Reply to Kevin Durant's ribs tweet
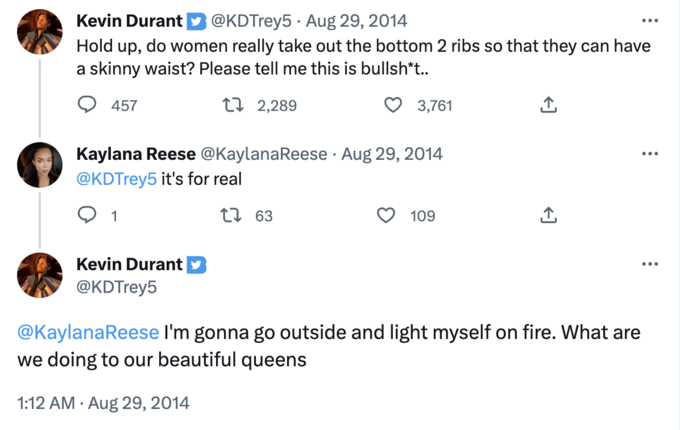 point(87,104)
